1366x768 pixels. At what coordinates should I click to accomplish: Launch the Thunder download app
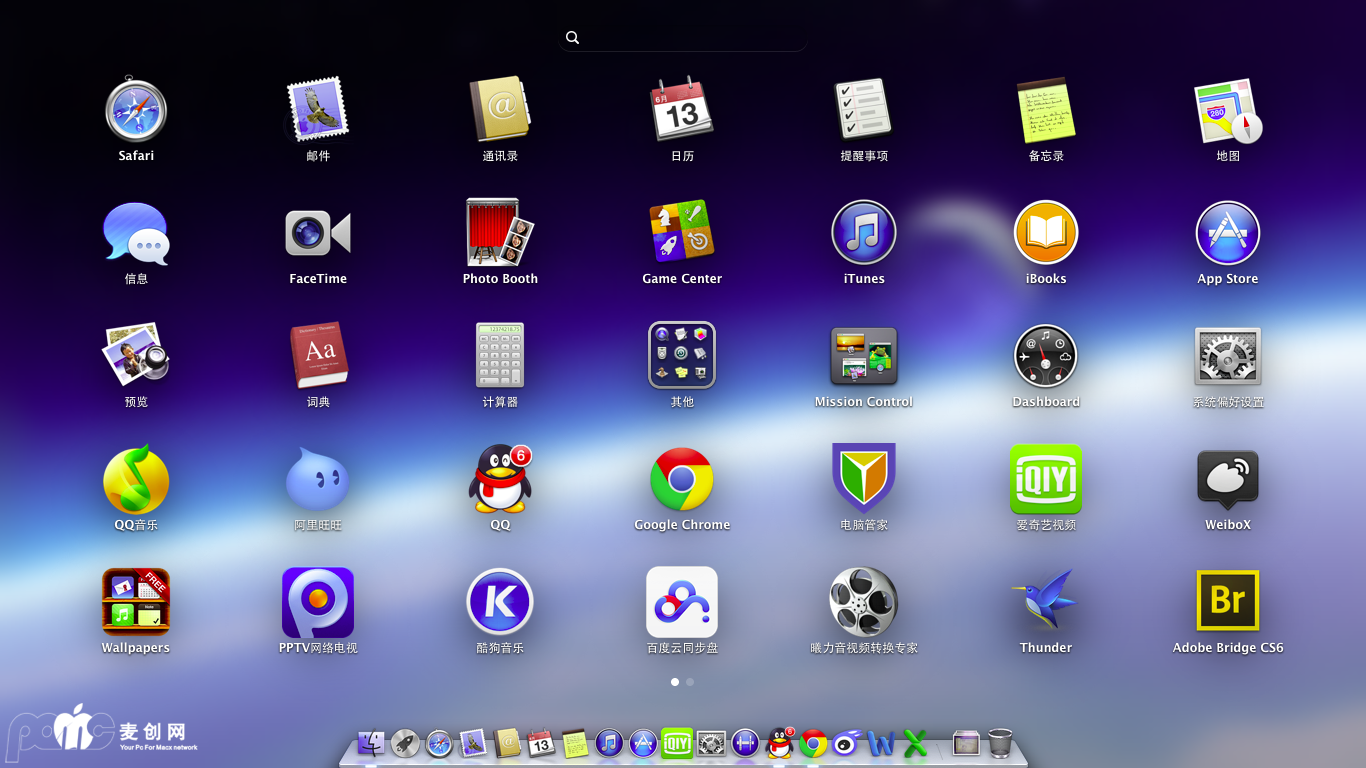pos(1046,601)
